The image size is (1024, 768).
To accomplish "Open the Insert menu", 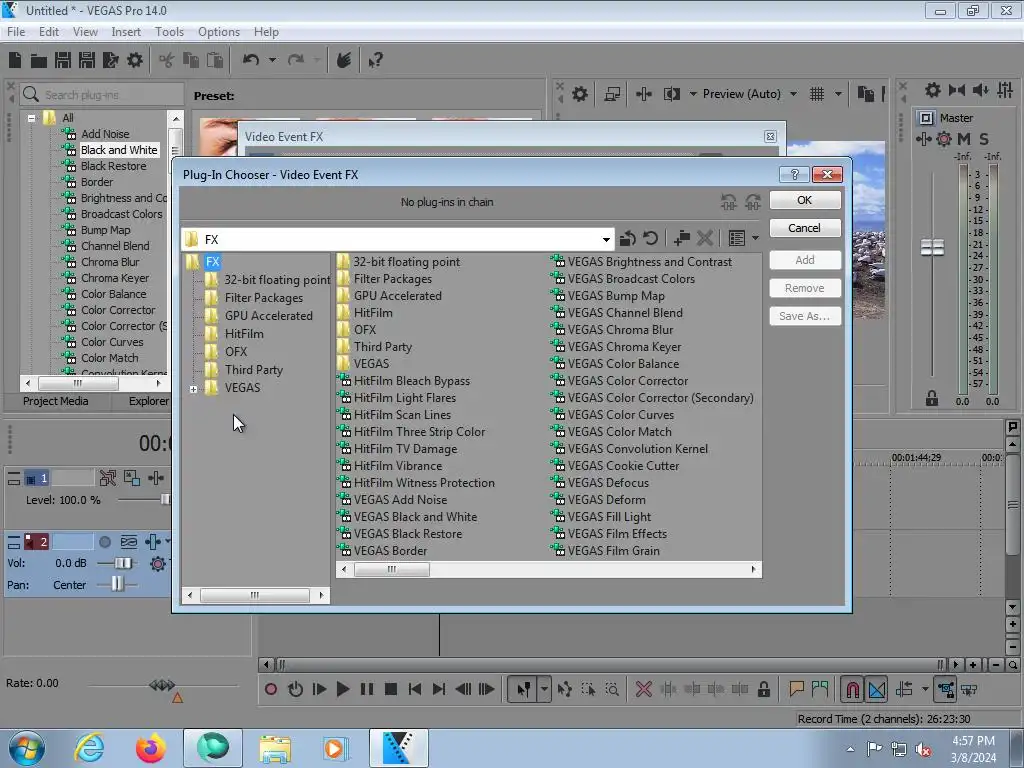I will [126, 31].
